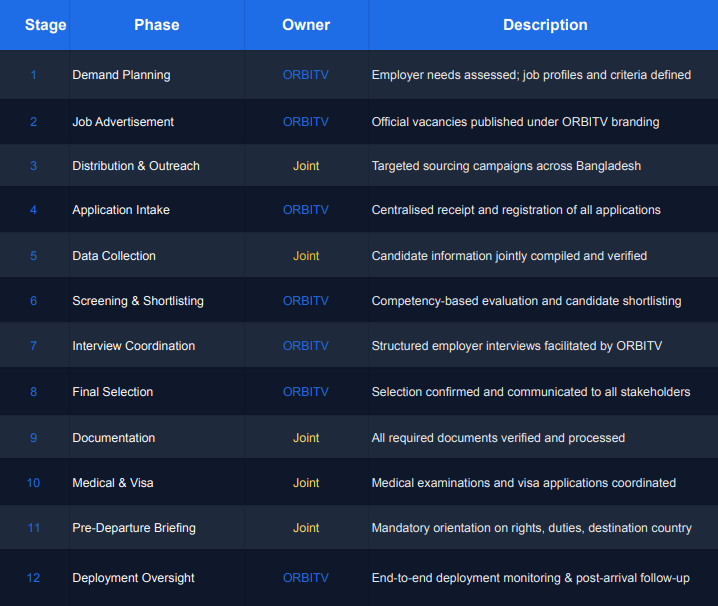718x606 pixels.
Task: Click the Owner column header
Action: (306, 25)
